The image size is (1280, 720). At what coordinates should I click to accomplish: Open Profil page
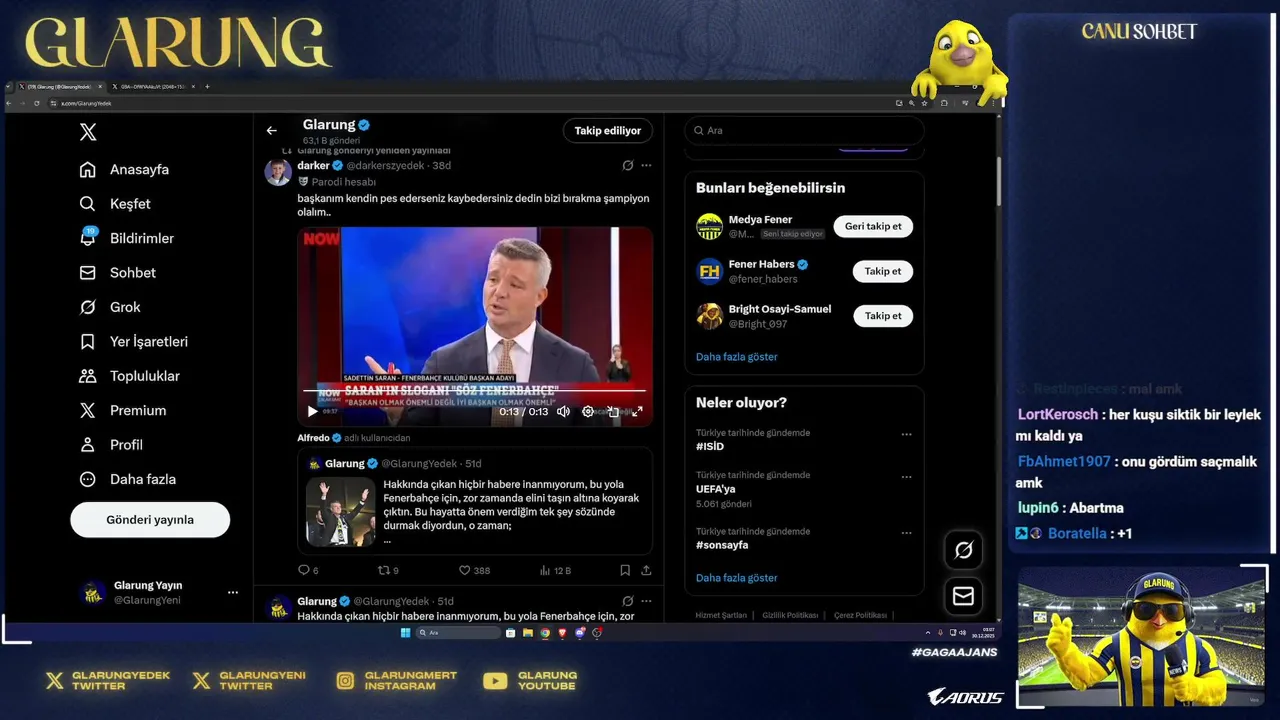111,445
